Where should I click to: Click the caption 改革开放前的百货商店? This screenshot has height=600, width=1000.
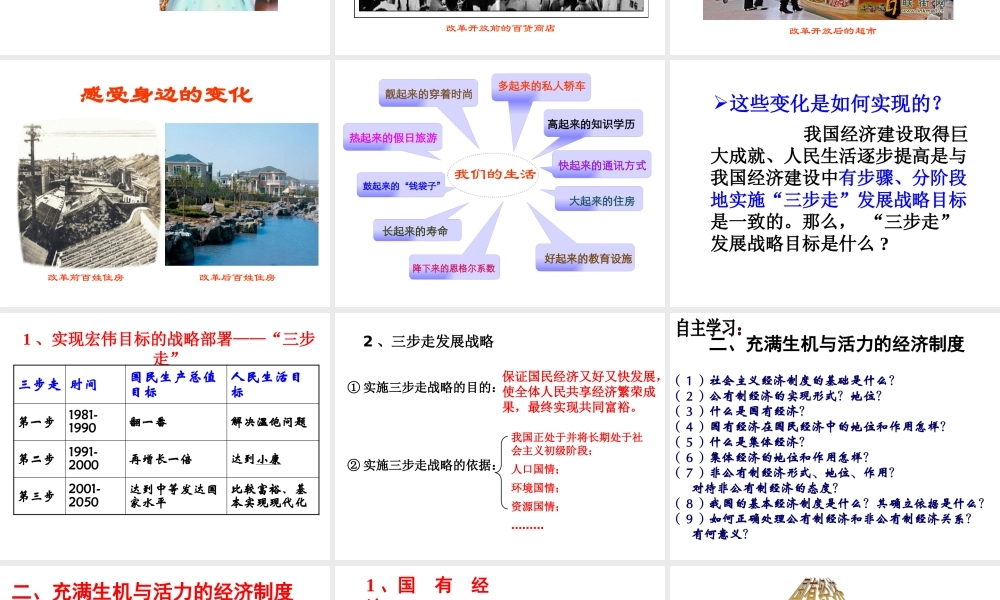(500, 28)
